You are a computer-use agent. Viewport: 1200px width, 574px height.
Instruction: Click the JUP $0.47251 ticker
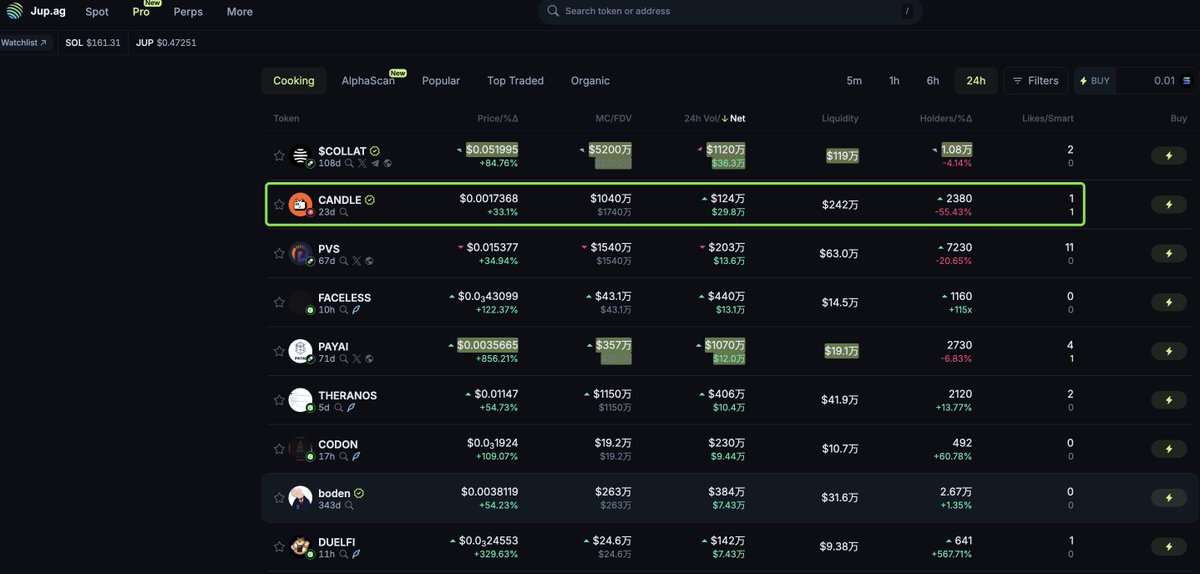(x=166, y=43)
